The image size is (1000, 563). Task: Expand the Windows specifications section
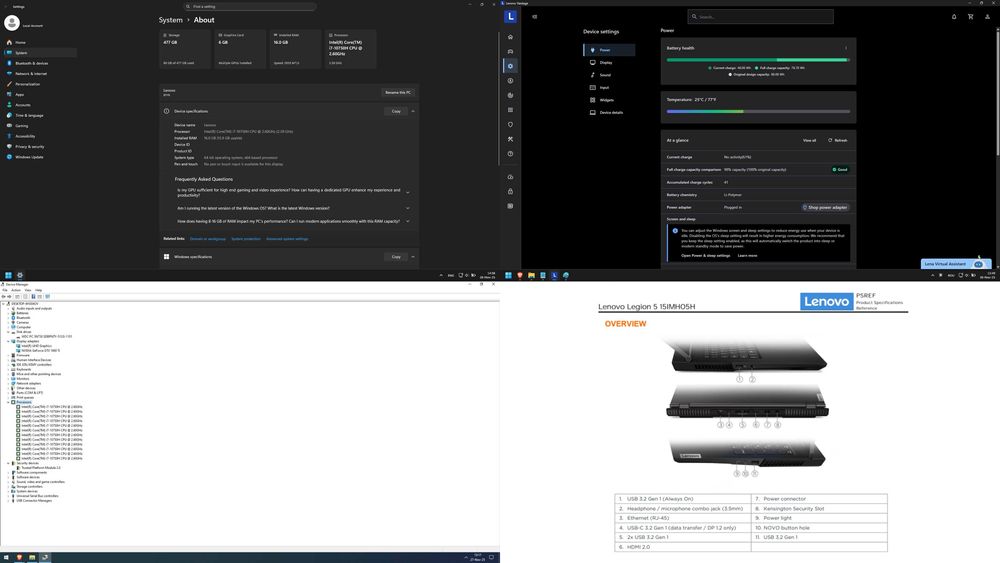pos(413,257)
